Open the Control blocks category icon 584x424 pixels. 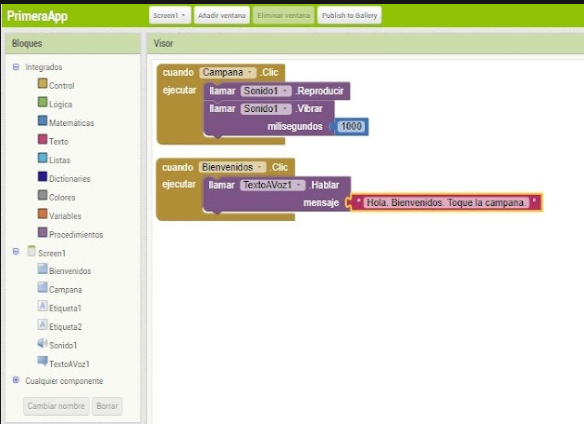pos(42,83)
